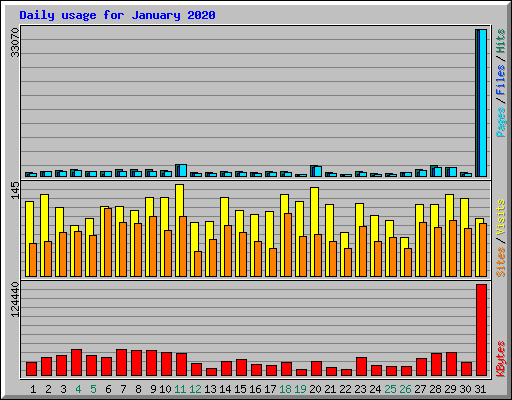This screenshot has width=512, height=400.
Task: Click the day 13 axis label
Action: (x=210, y=389)
